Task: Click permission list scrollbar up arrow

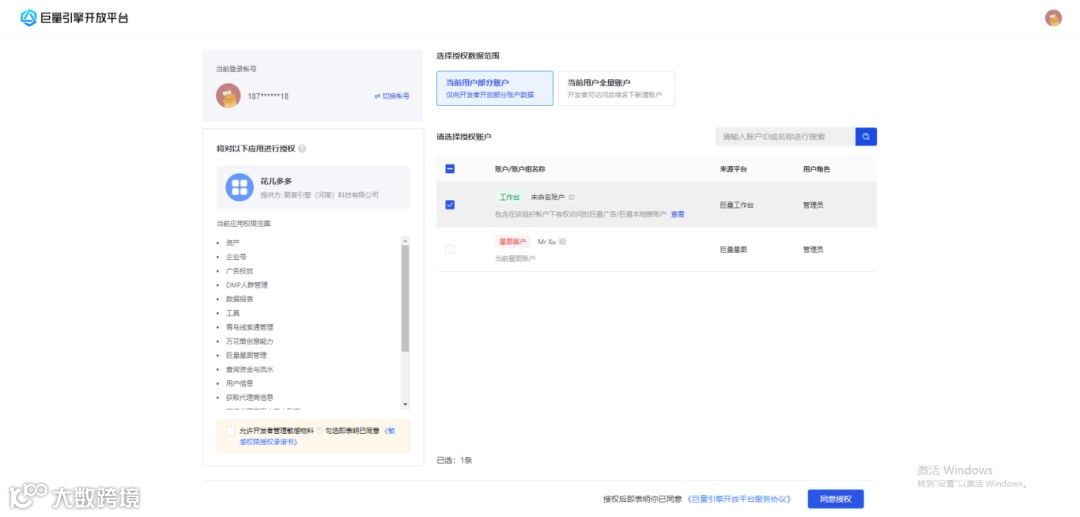Action: [405, 240]
